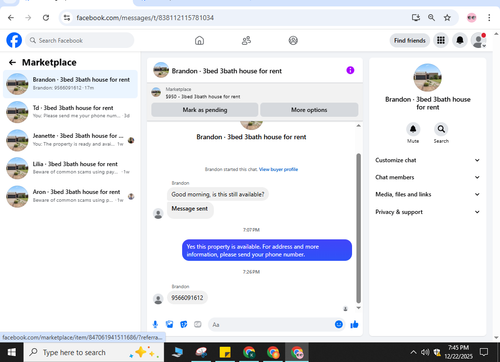Open Chrome three-dot menu
Image resolution: width=500 pixels, height=362 pixels.
(x=489, y=18)
